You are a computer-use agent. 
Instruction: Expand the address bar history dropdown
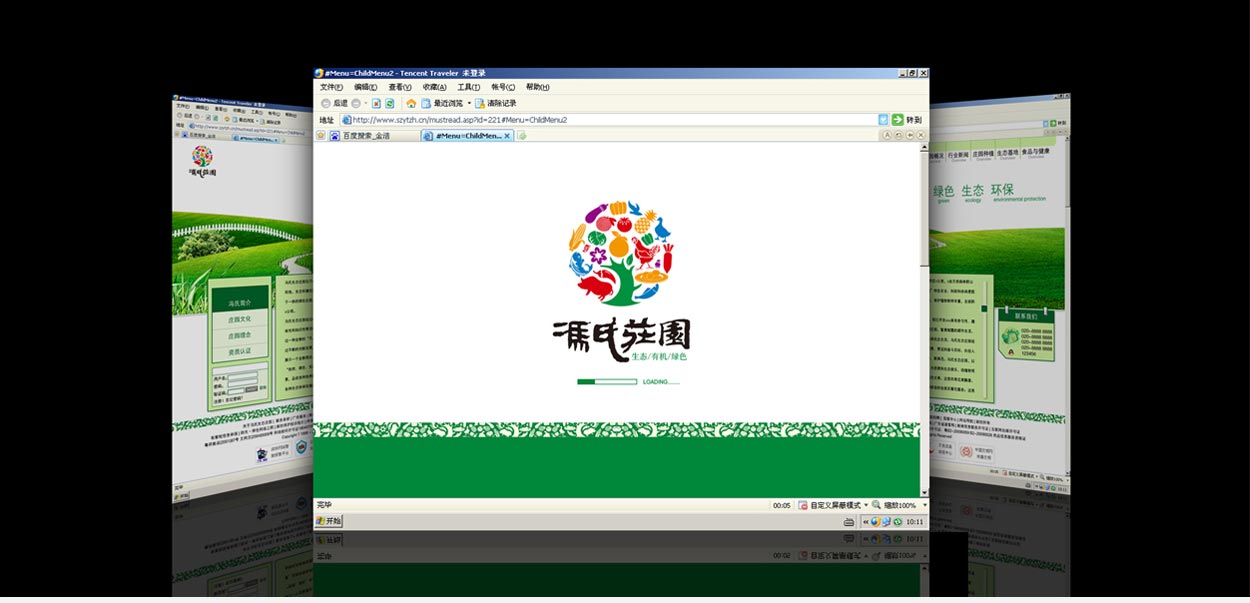coord(883,120)
